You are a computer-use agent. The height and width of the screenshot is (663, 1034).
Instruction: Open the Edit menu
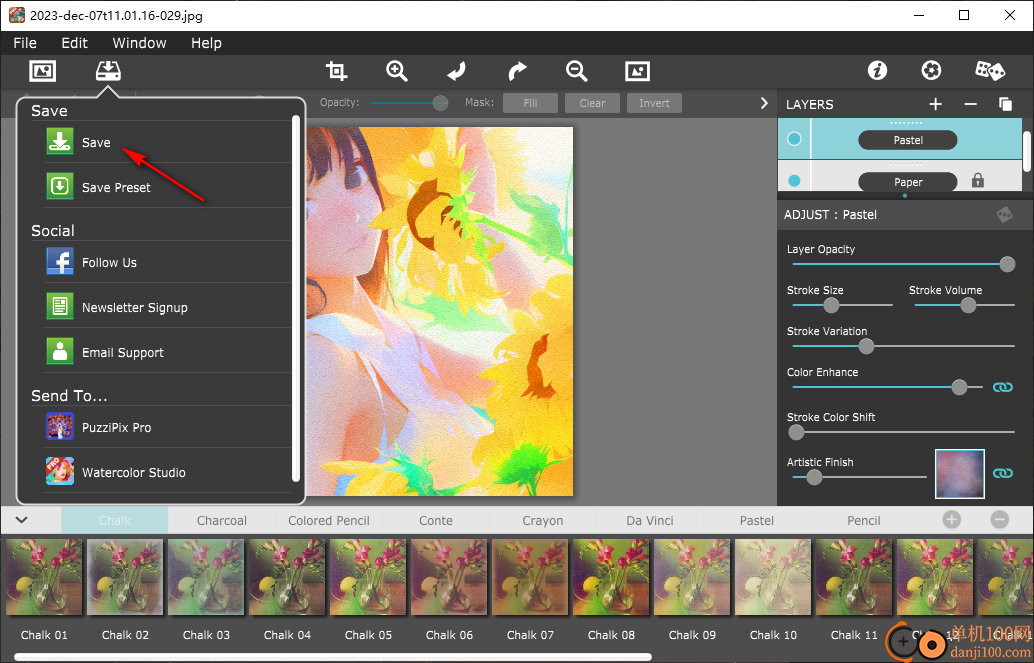click(75, 43)
